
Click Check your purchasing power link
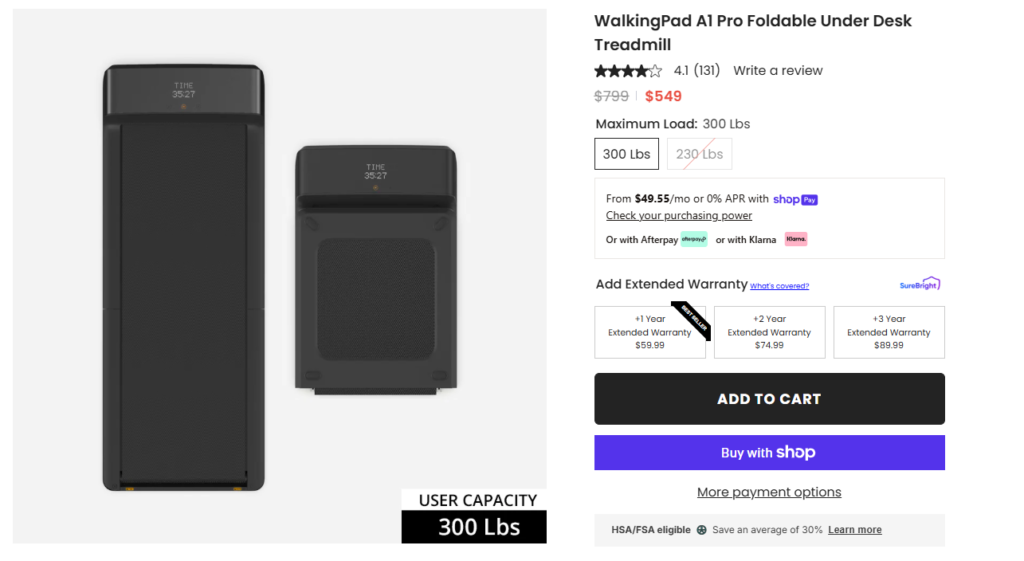pos(679,216)
